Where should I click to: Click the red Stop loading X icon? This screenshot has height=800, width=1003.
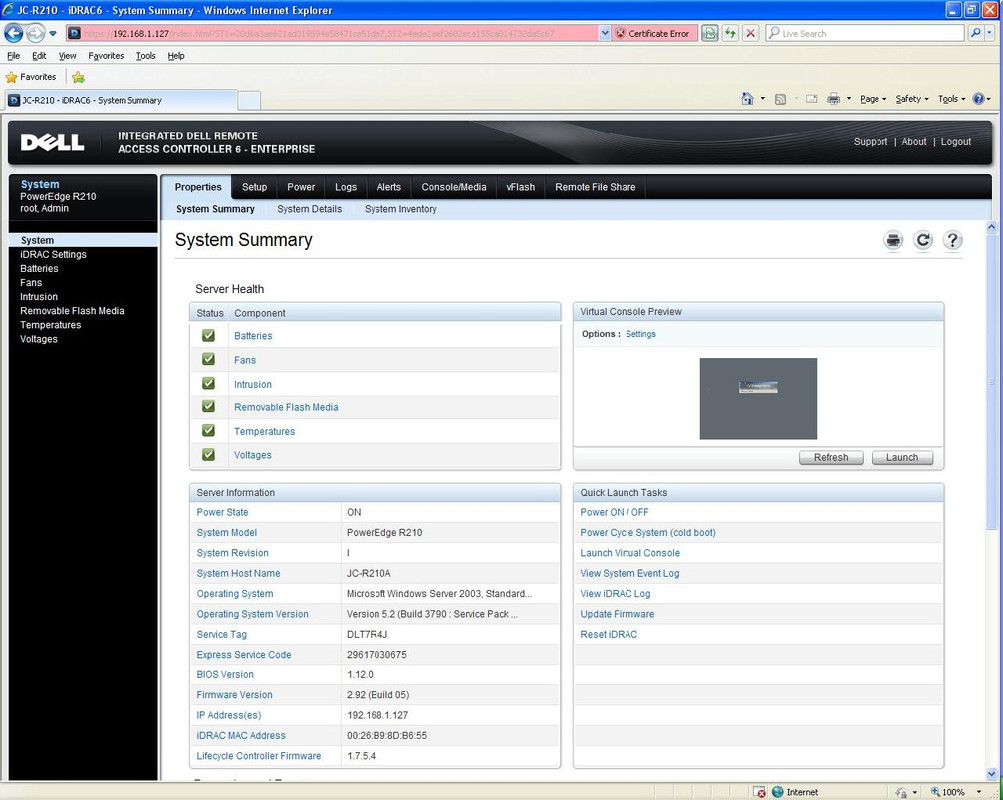click(x=751, y=33)
